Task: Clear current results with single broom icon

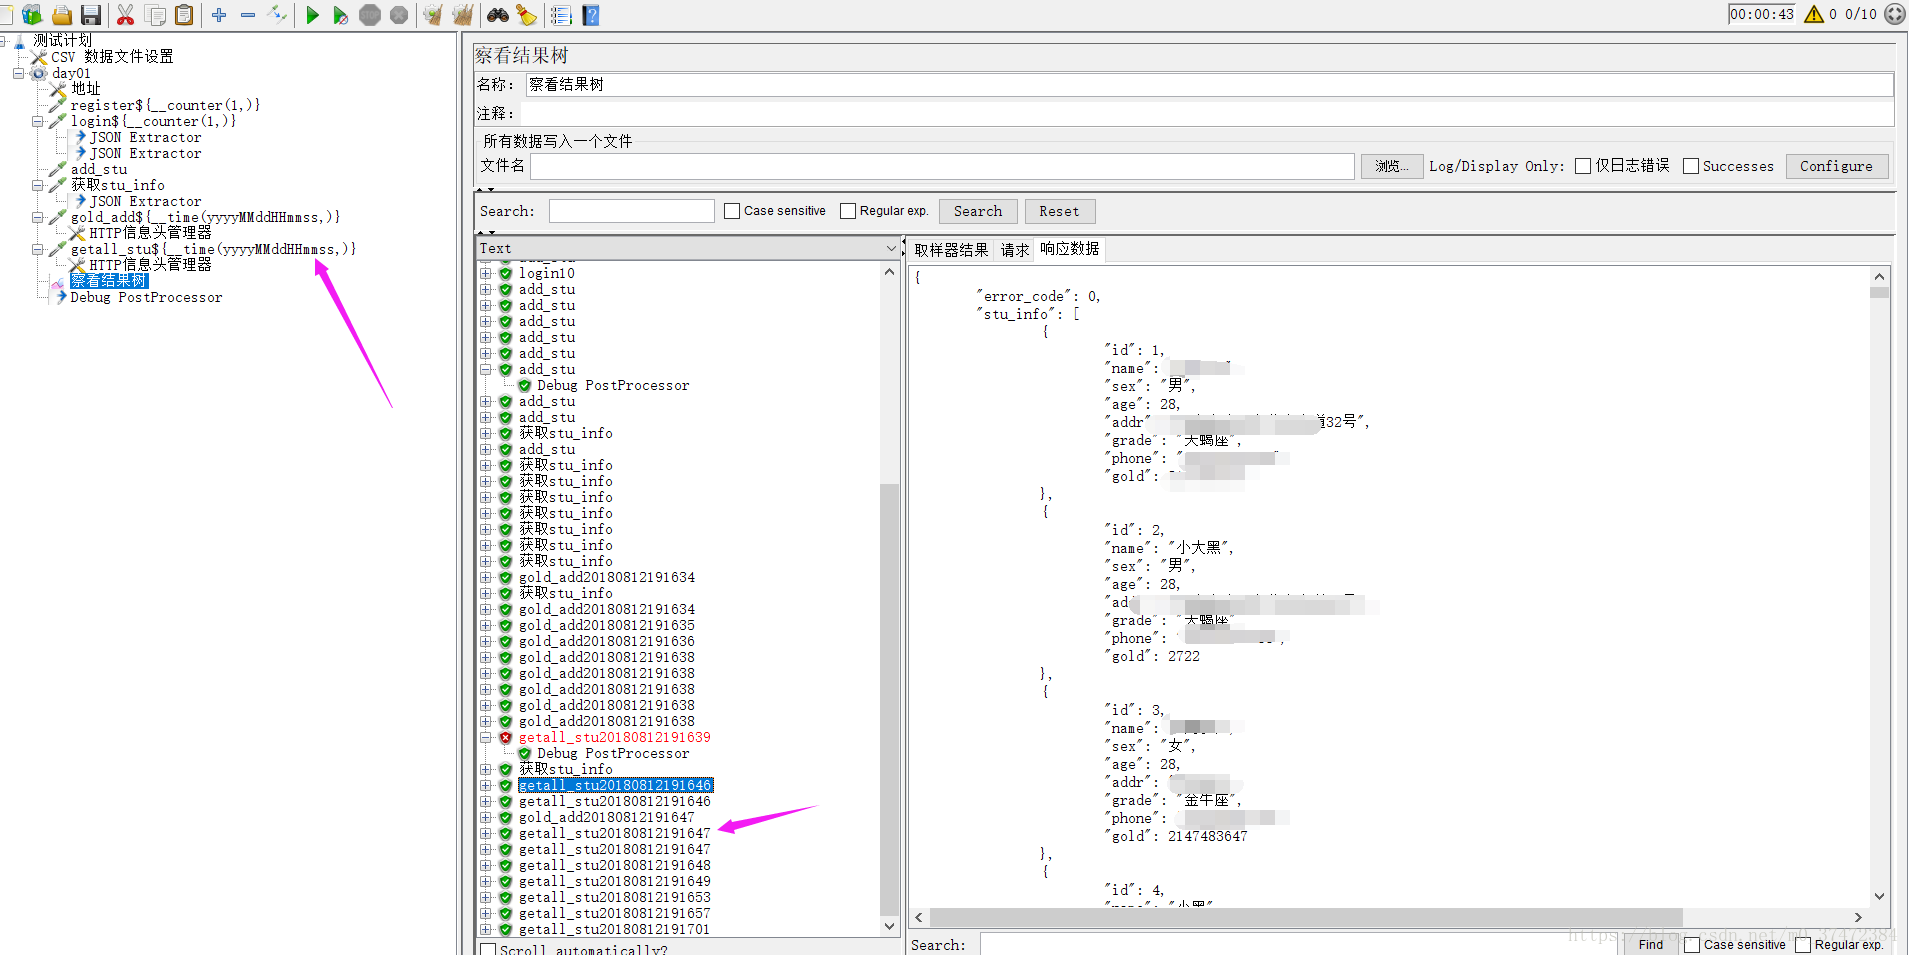Action: (x=433, y=15)
